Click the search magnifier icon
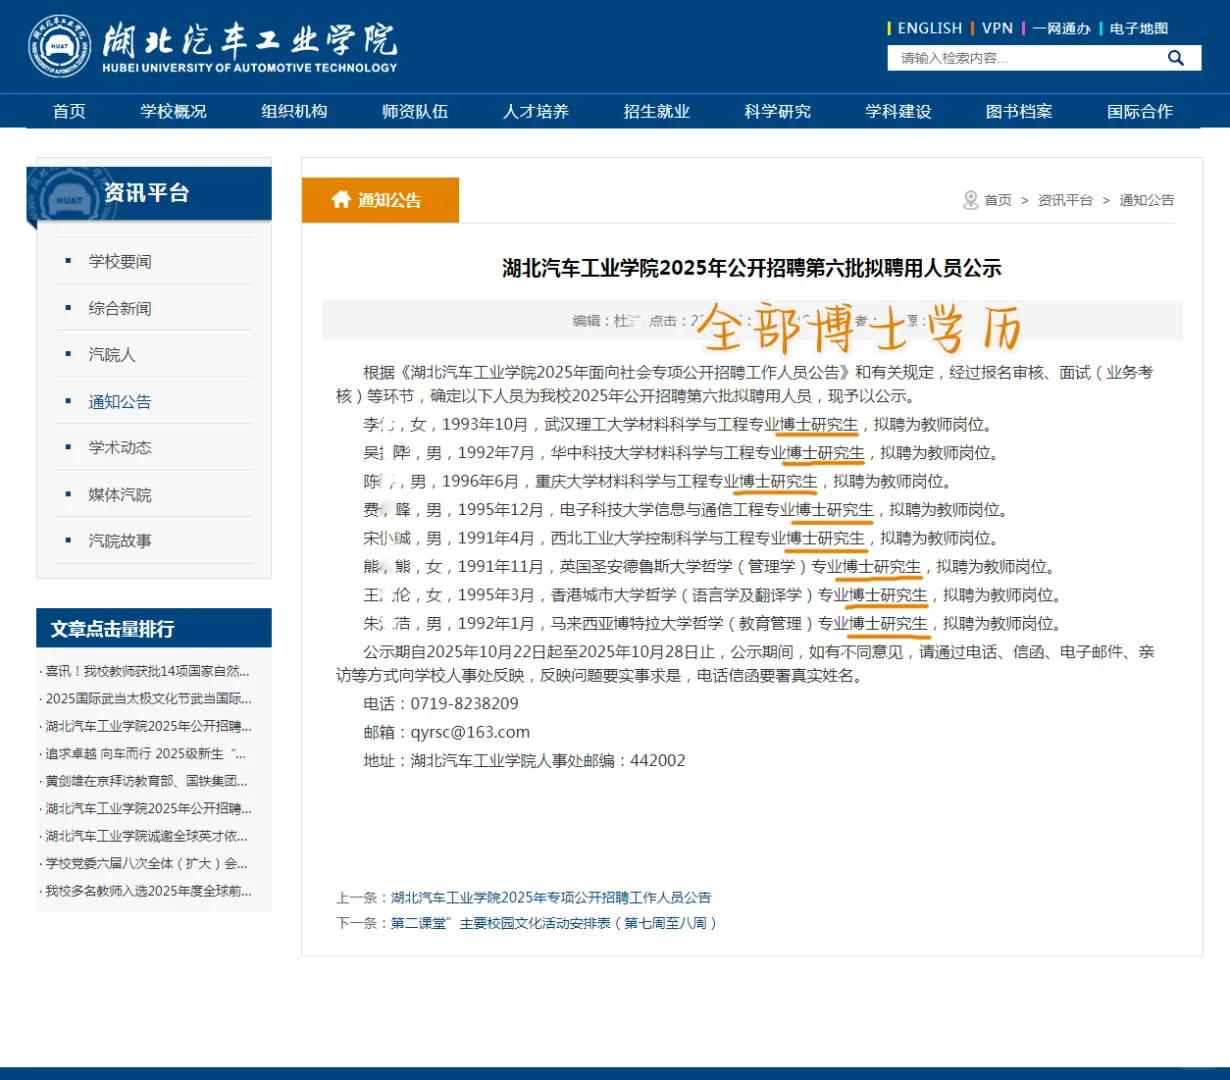1230x1080 pixels. pos(1176,58)
